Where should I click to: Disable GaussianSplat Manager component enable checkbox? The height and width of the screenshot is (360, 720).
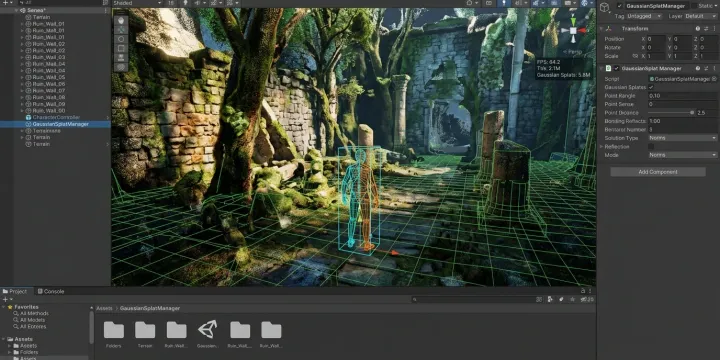(x=617, y=68)
